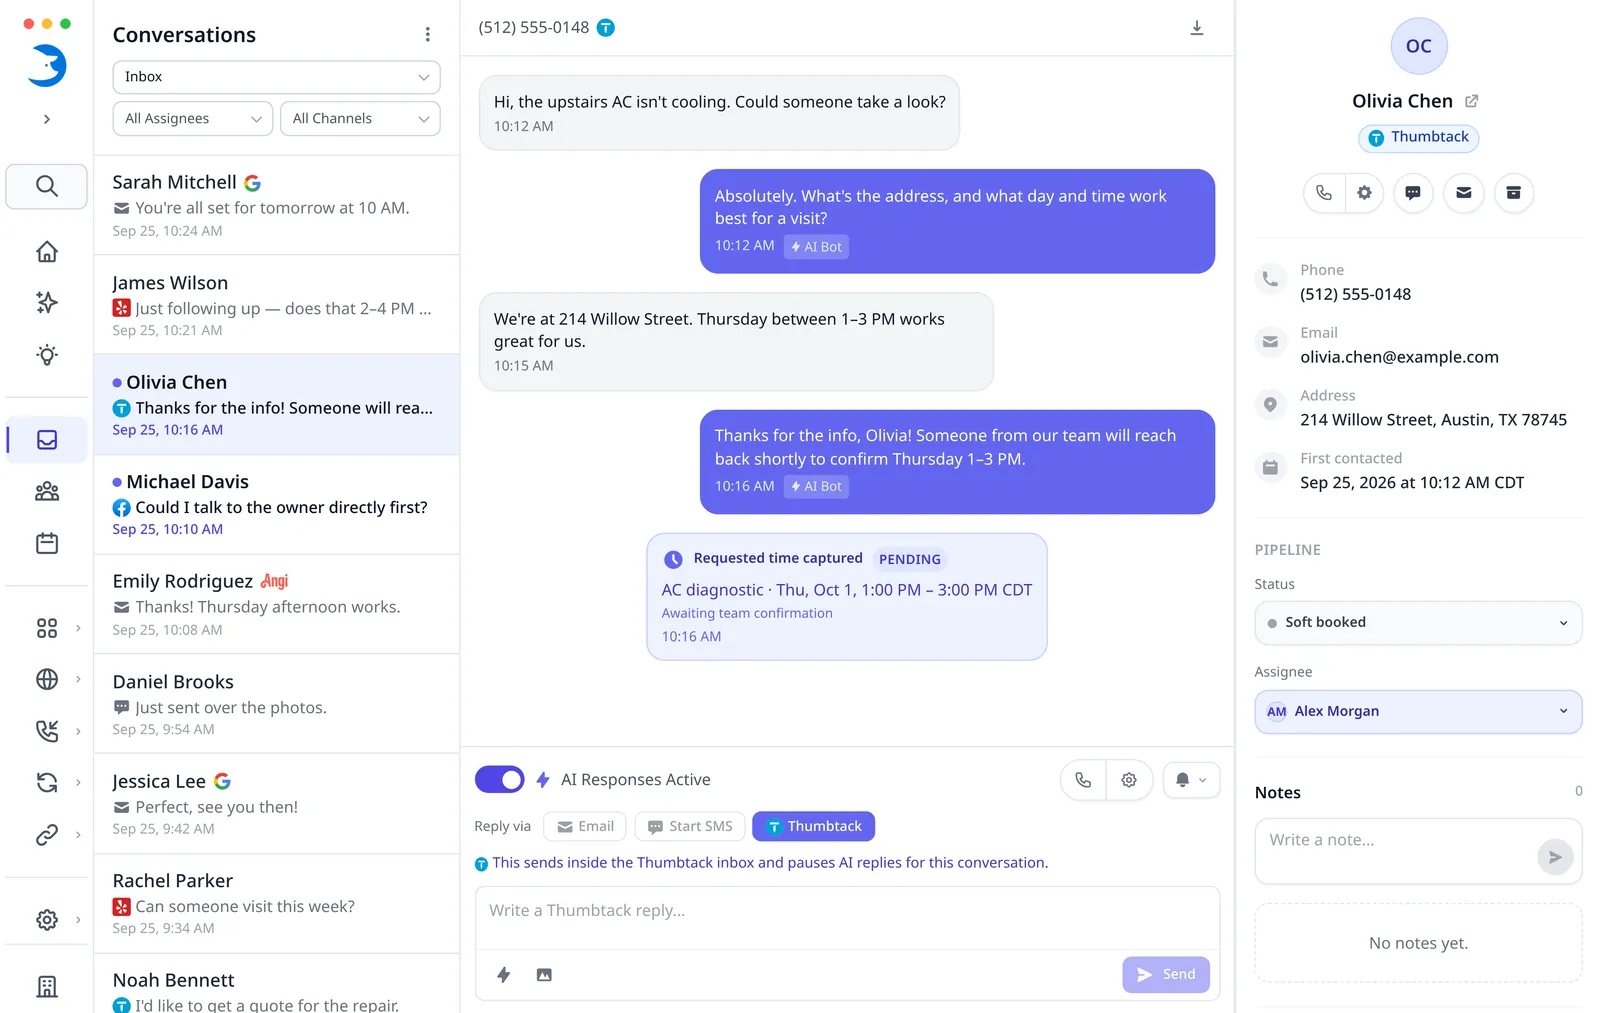This screenshot has width=1600, height=1013.
Task: Expand the sidebar with the arrow below logo
Action: (47, 119)
